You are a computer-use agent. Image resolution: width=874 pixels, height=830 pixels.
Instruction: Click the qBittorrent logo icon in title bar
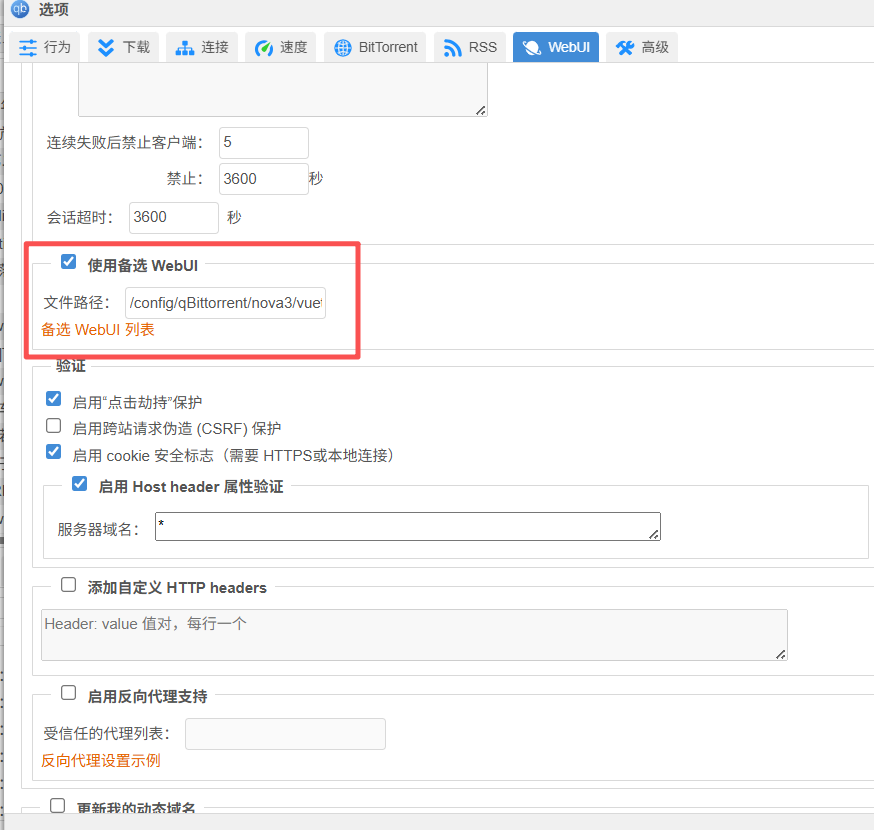tap(20, 10)
